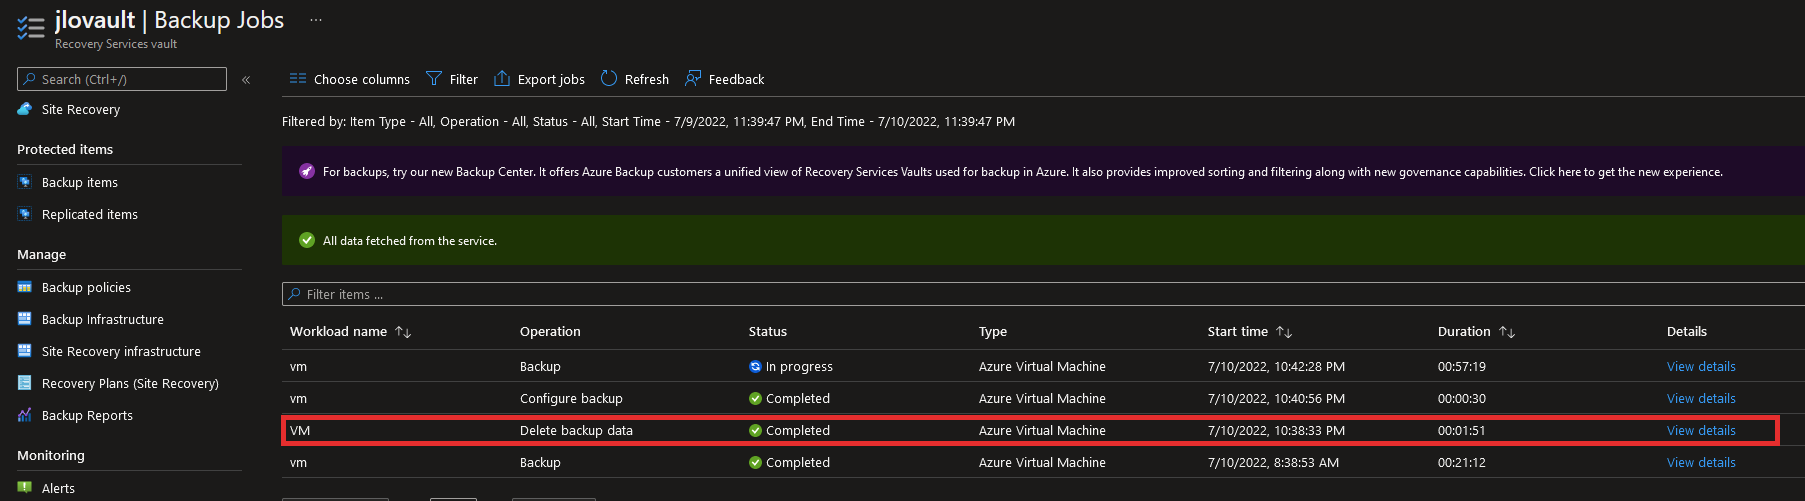Click the Choose columns icon
Viewport: 1805px width, 501px height.
coord(298,78)
